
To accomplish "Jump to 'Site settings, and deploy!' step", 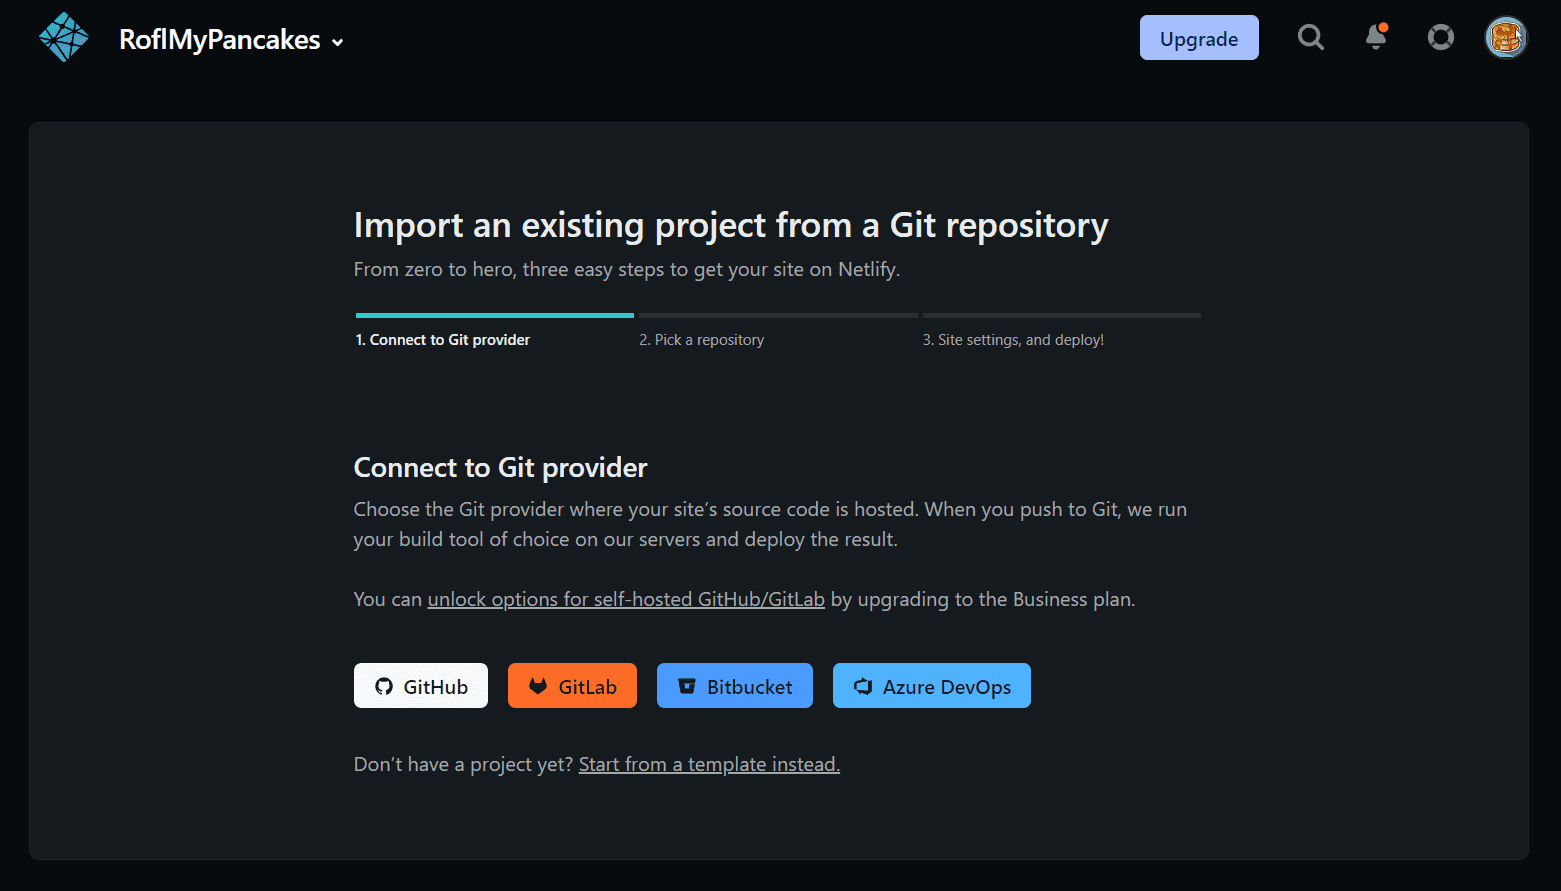I will click(x=1013, y=340).
